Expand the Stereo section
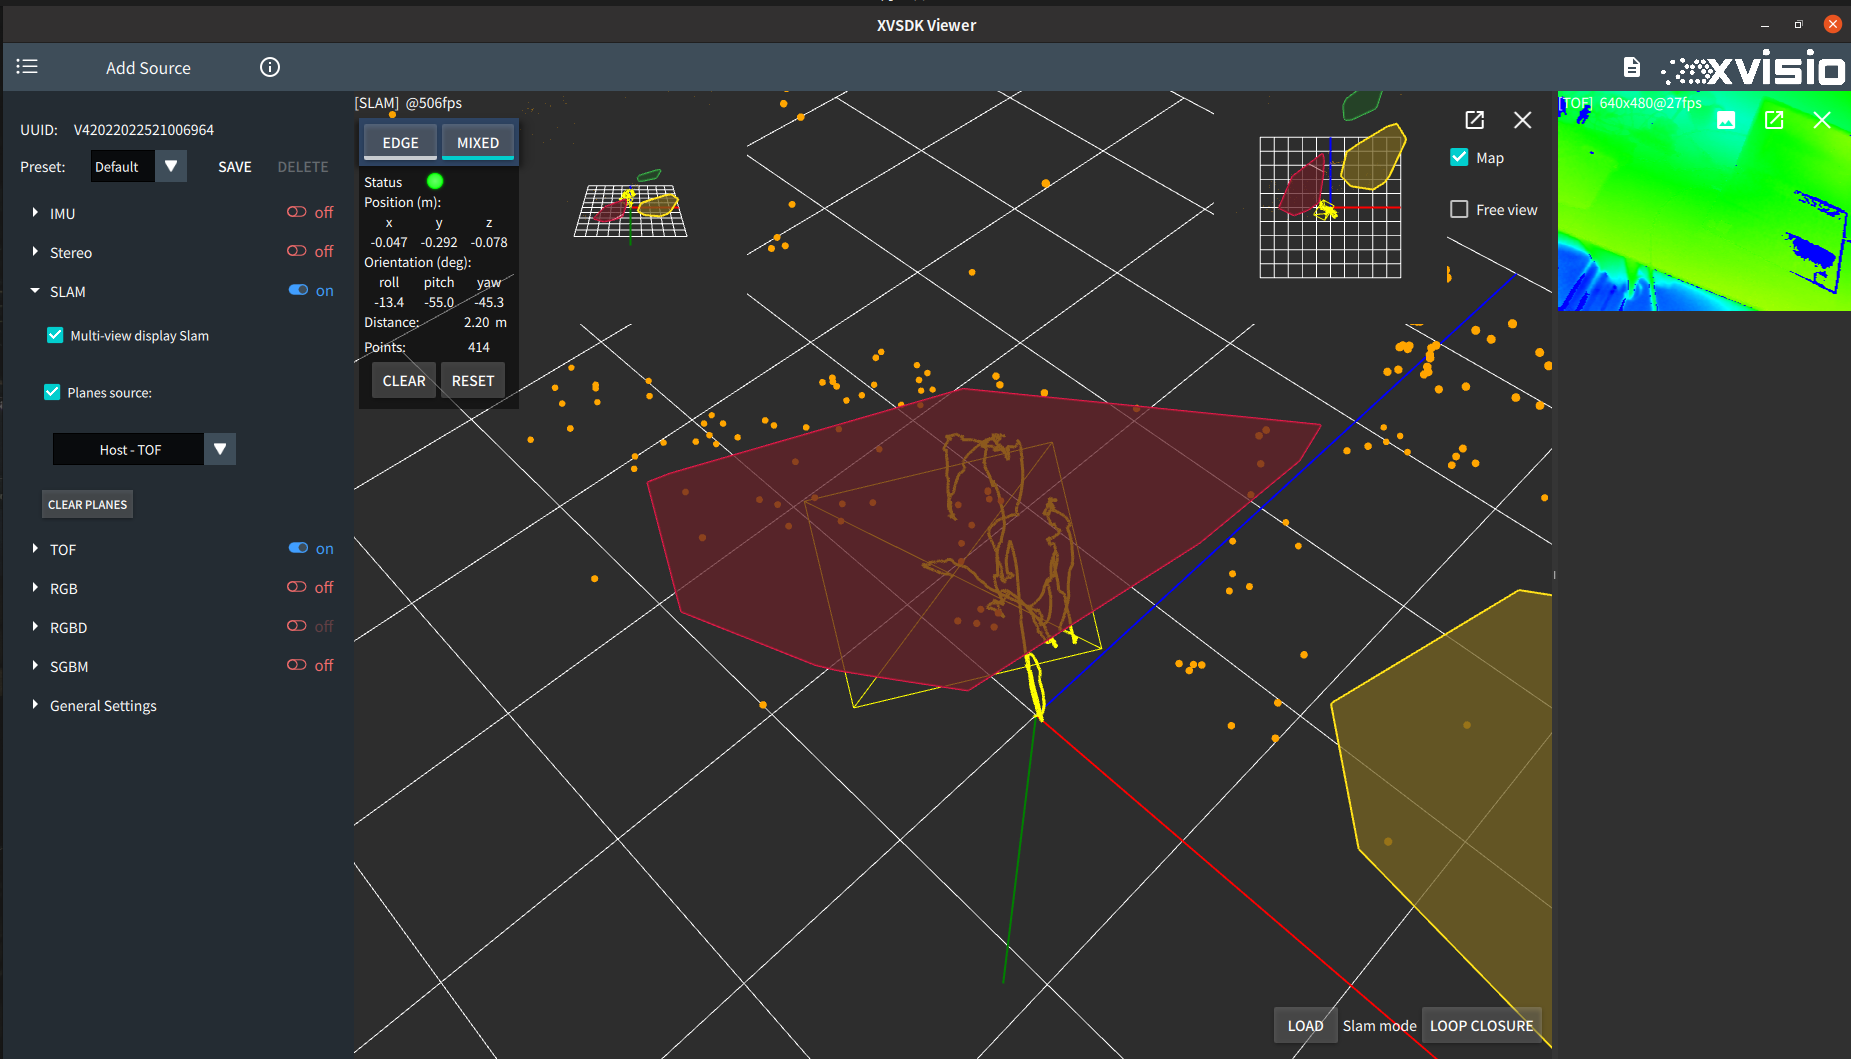 (35, 251)
